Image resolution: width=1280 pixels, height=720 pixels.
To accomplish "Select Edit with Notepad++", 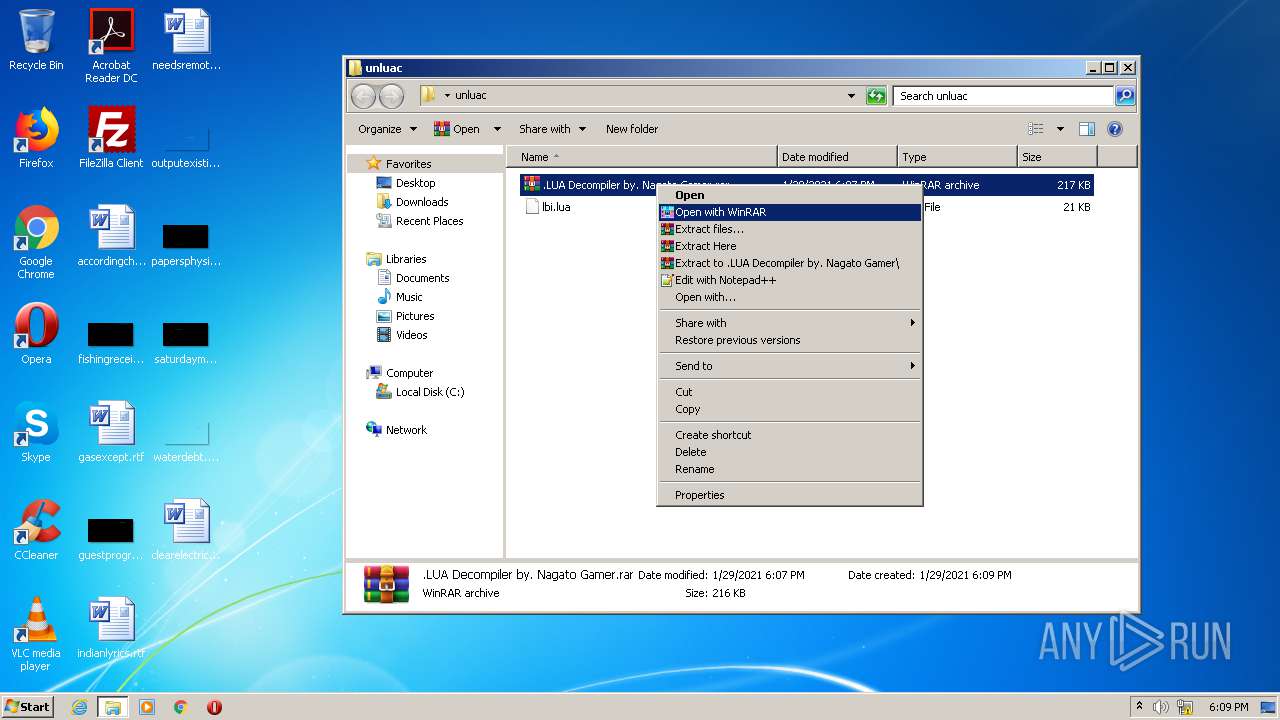I will (789, 280).
